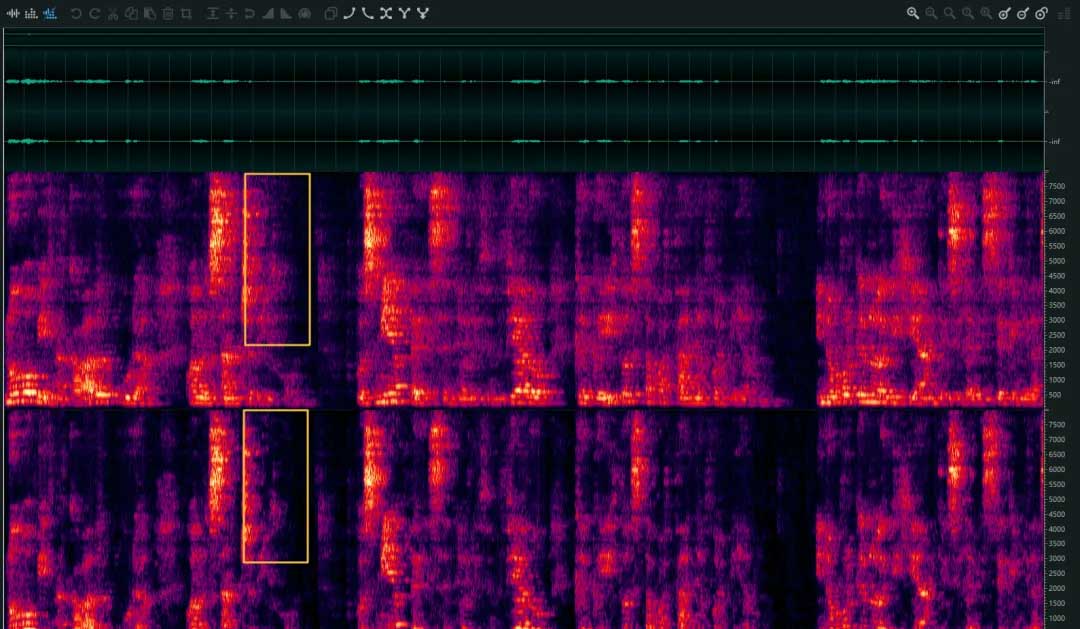Click inside lower channel yellow selection box
Screen dimensions: 1080x629
[275, 486]
